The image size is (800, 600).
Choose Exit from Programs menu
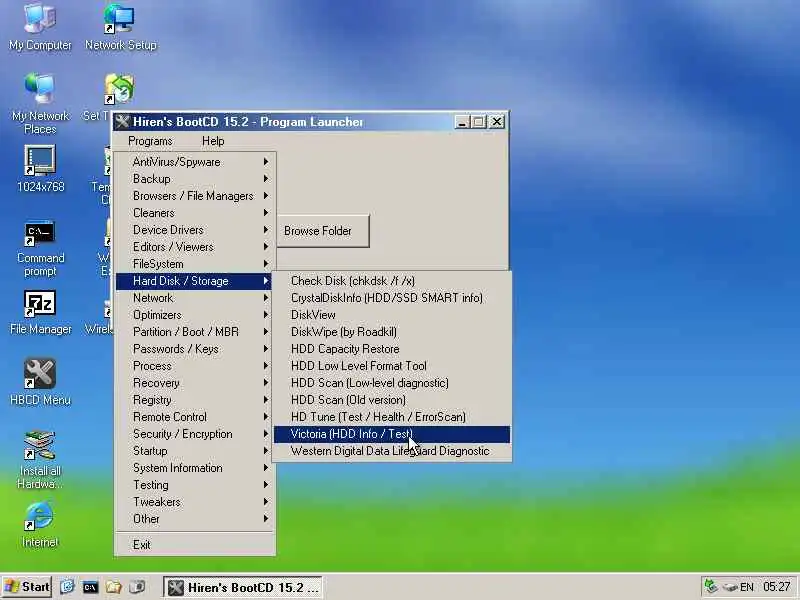pos(196,545)
